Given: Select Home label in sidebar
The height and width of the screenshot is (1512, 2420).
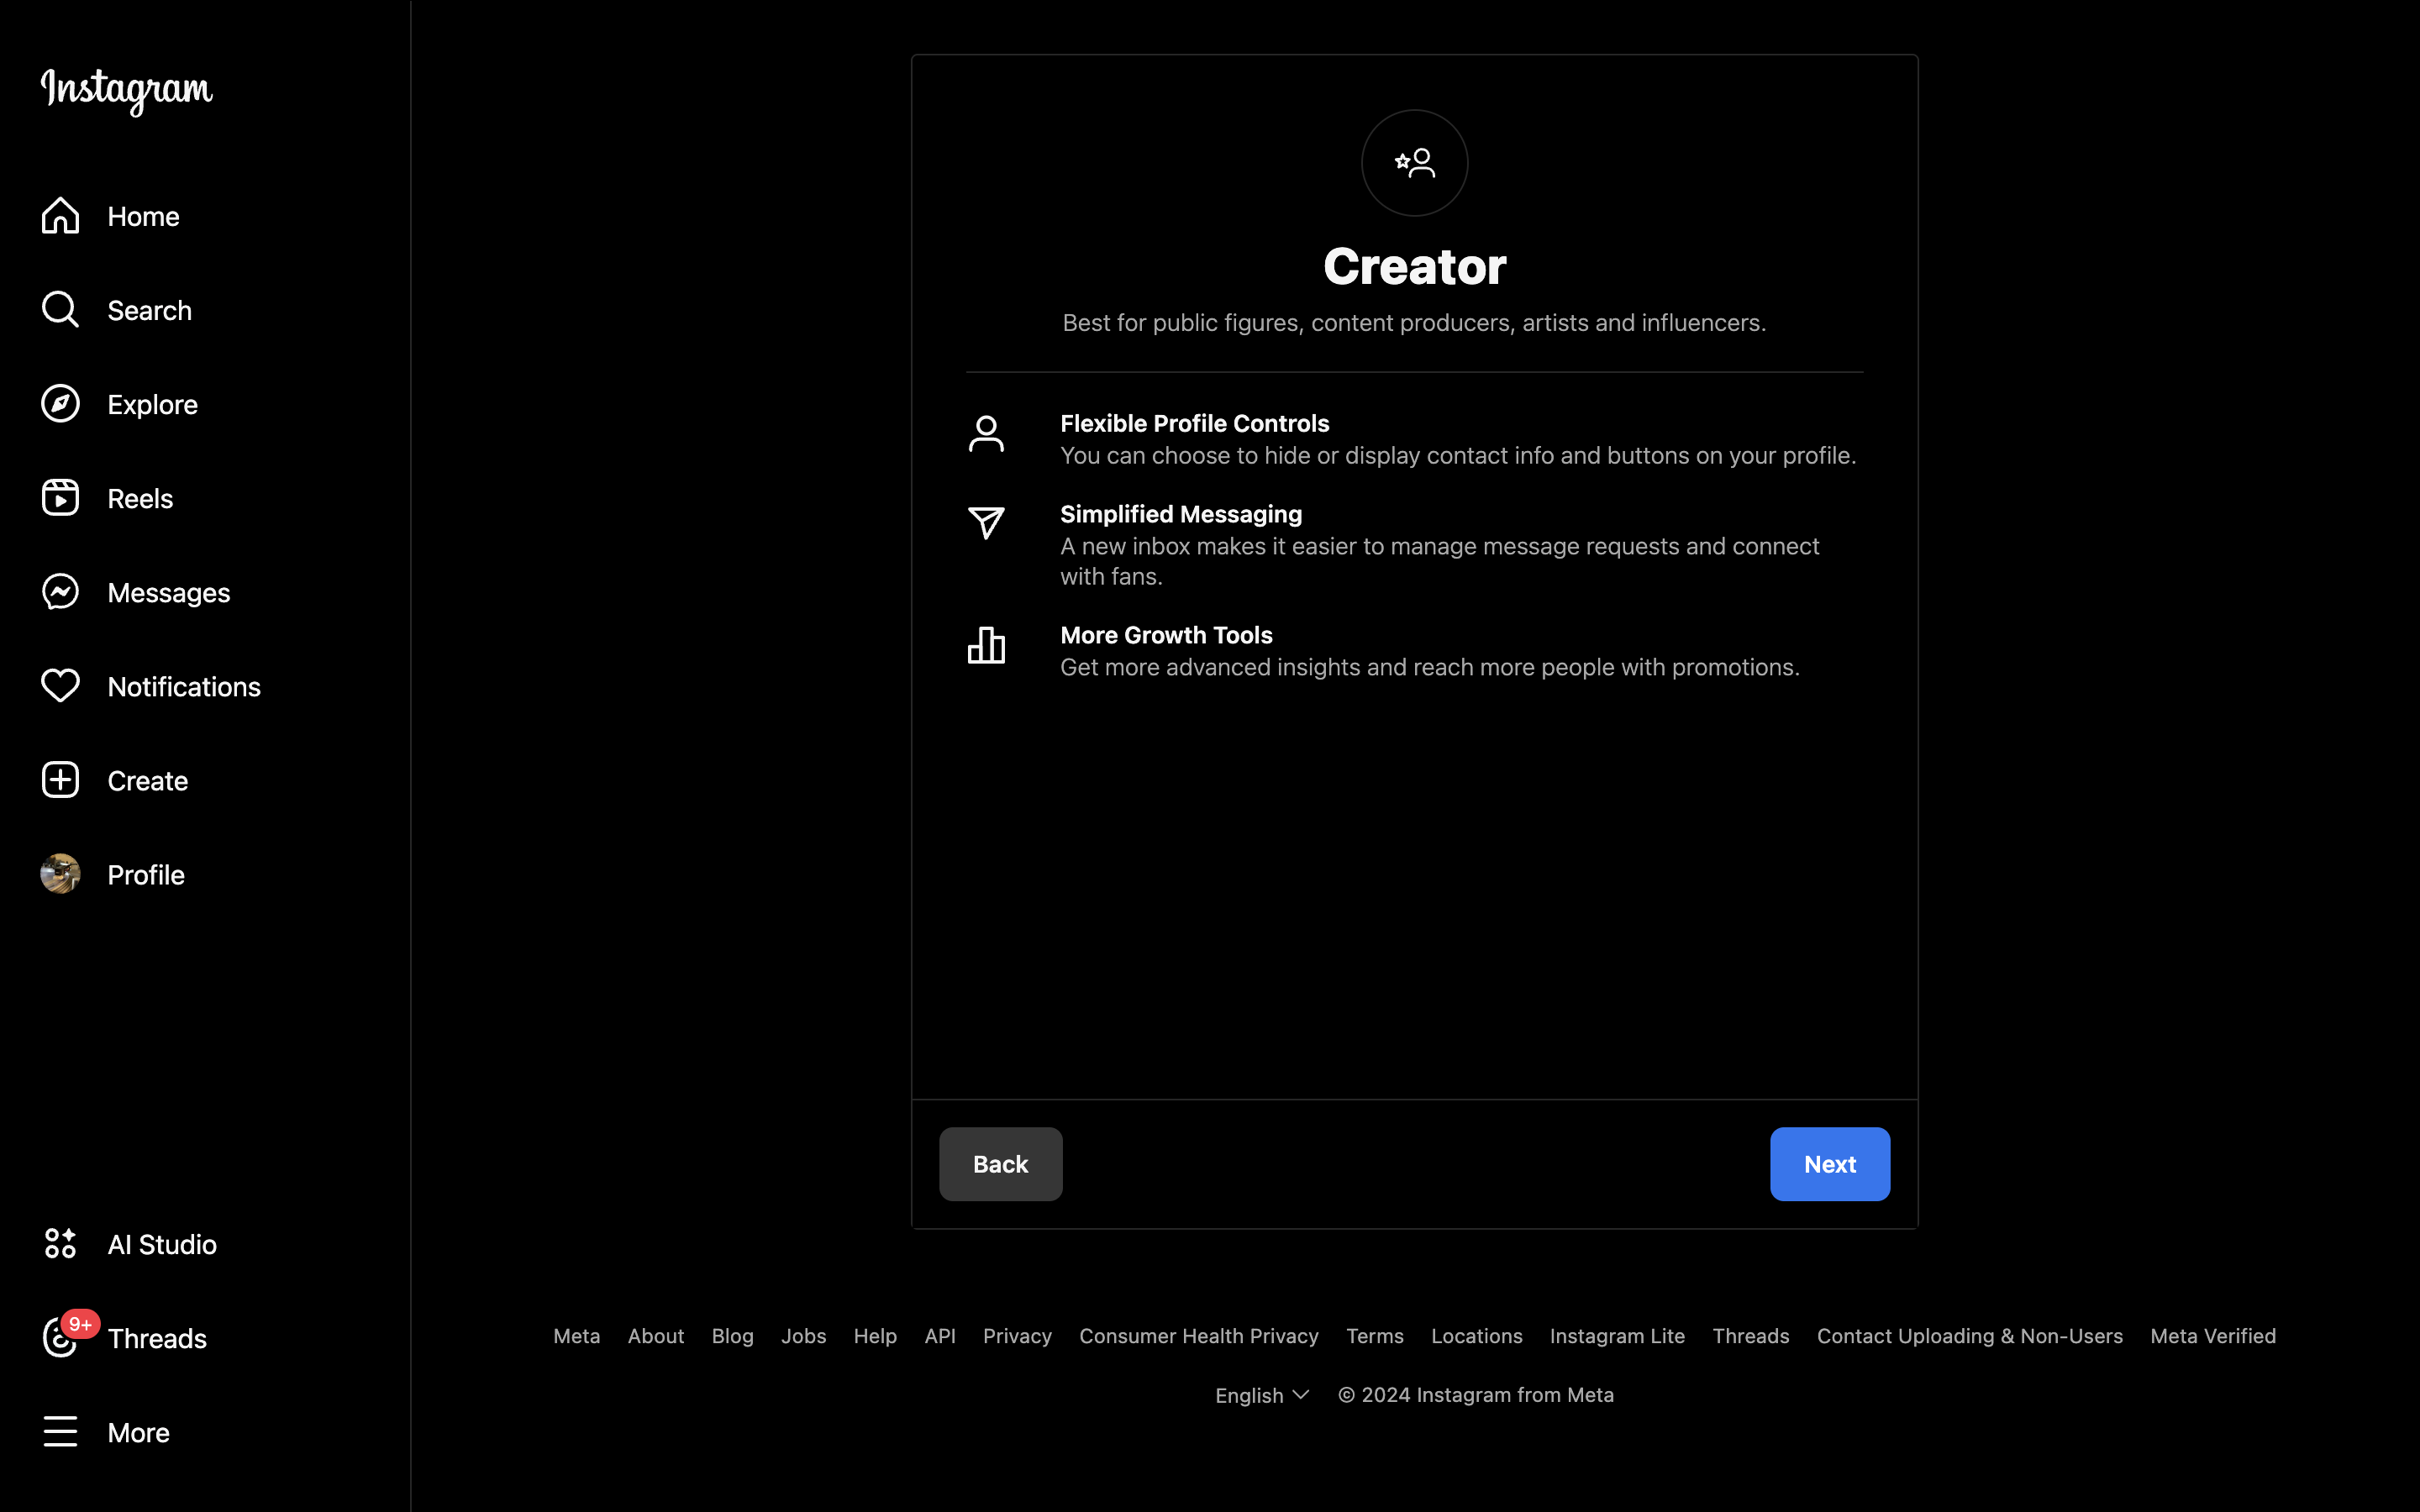Looking at the screenshot, I should (x=144, y=217).
